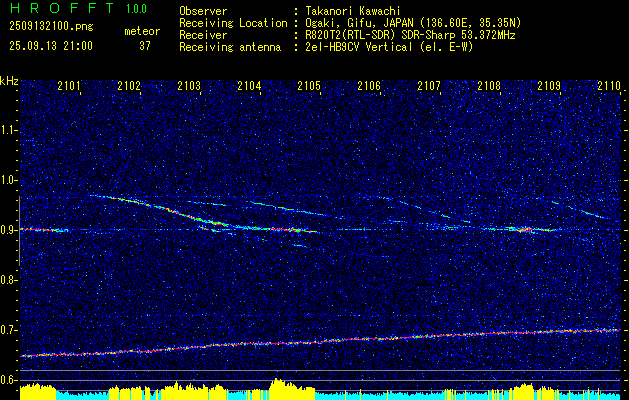
Task: Click the 1.0 kHz axis label
Action: (x=8, y=180)
